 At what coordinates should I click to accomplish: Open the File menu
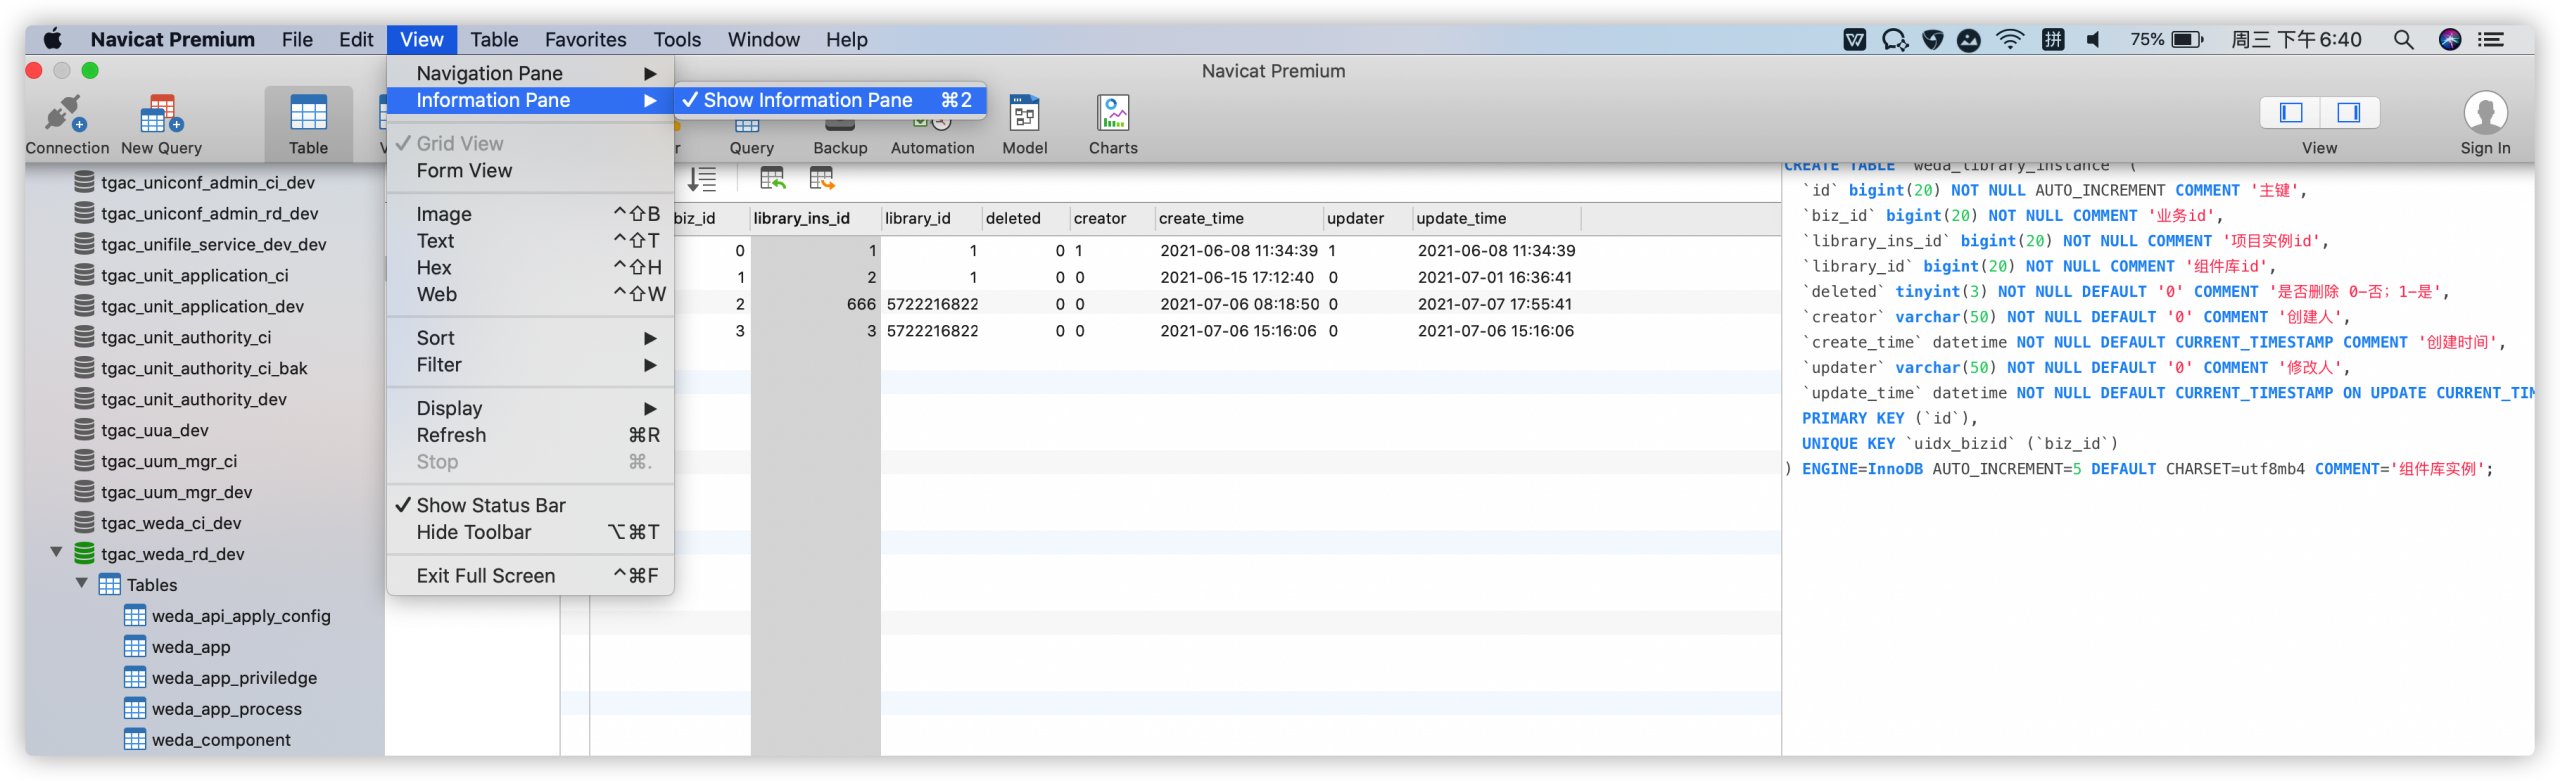coord(297,40)
